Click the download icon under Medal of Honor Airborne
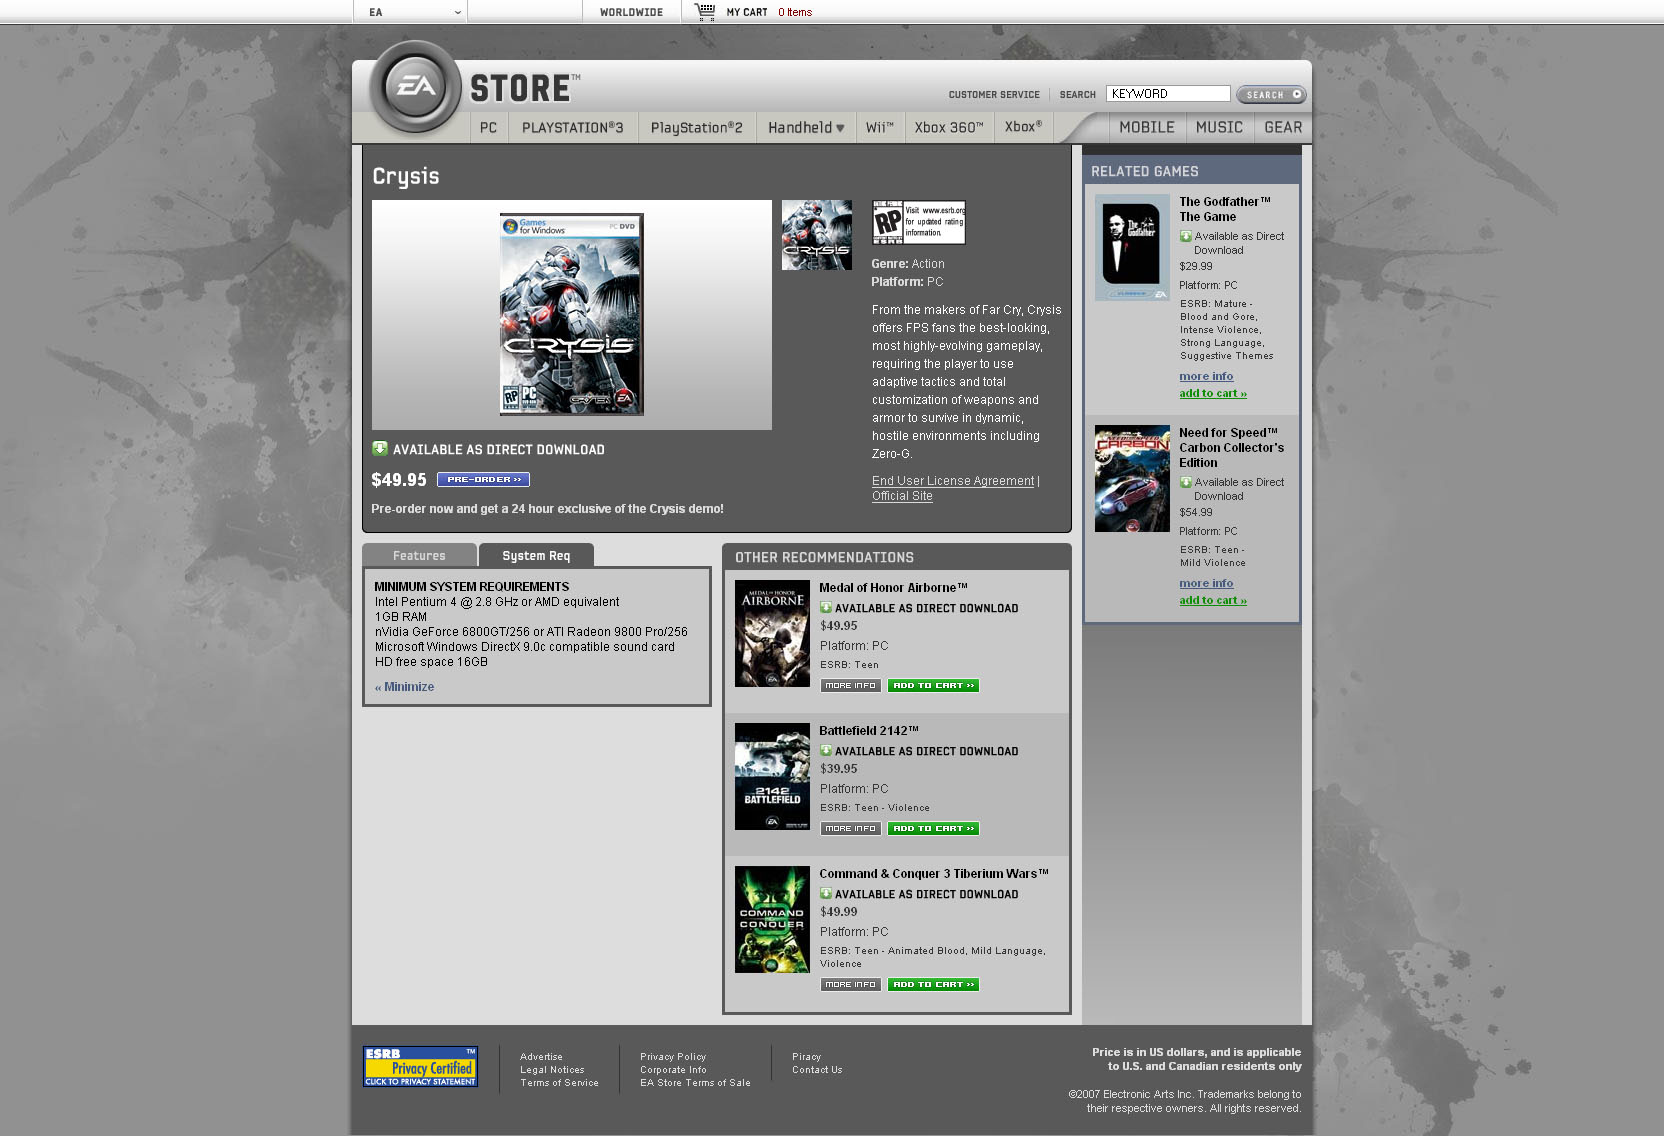This screenshot has width=1664, height=1136. click(826, 608)
